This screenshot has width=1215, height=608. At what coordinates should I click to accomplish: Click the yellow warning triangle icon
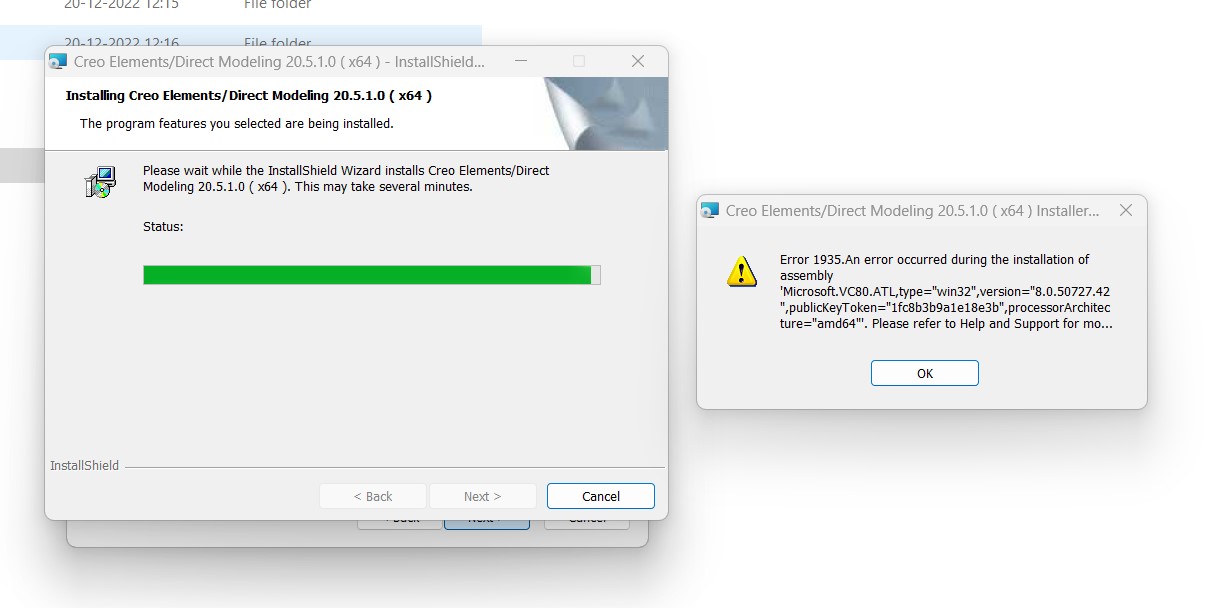point(741,271)
